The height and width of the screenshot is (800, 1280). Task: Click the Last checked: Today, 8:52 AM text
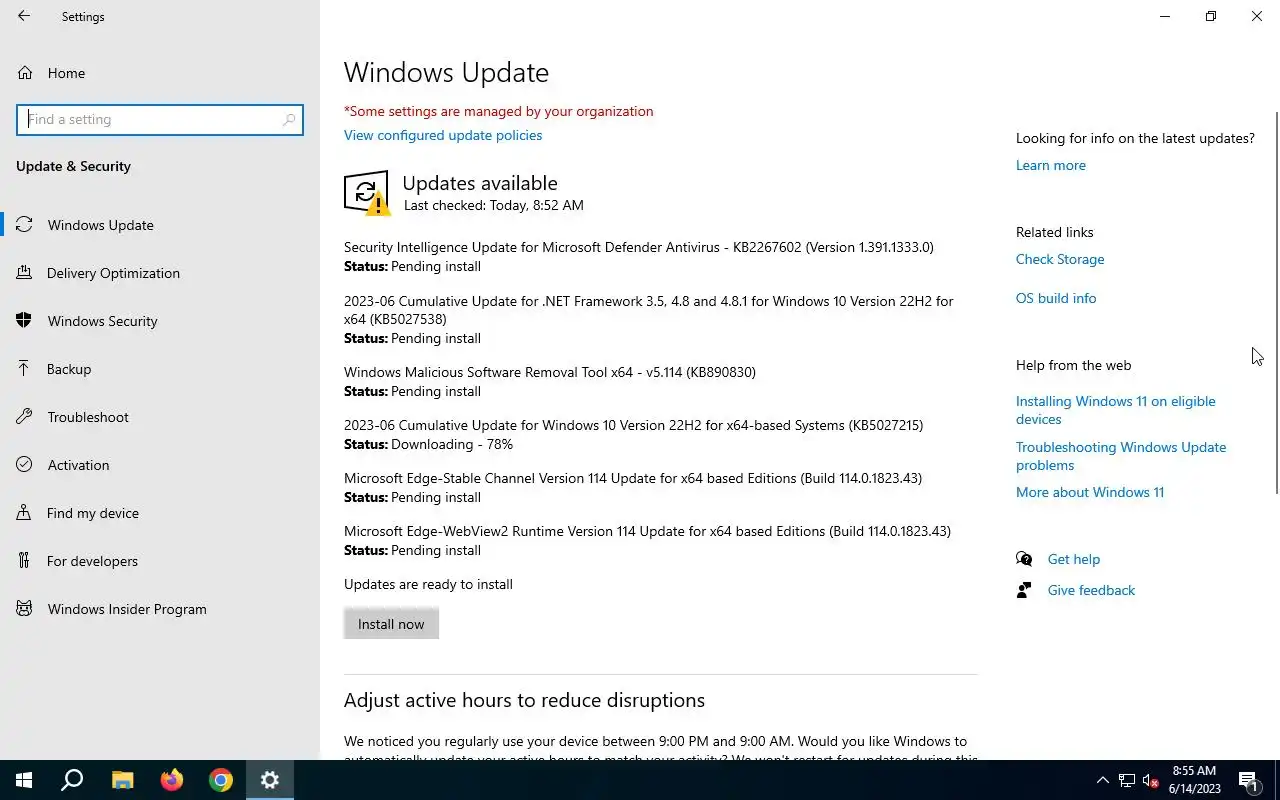pos(493,205)
